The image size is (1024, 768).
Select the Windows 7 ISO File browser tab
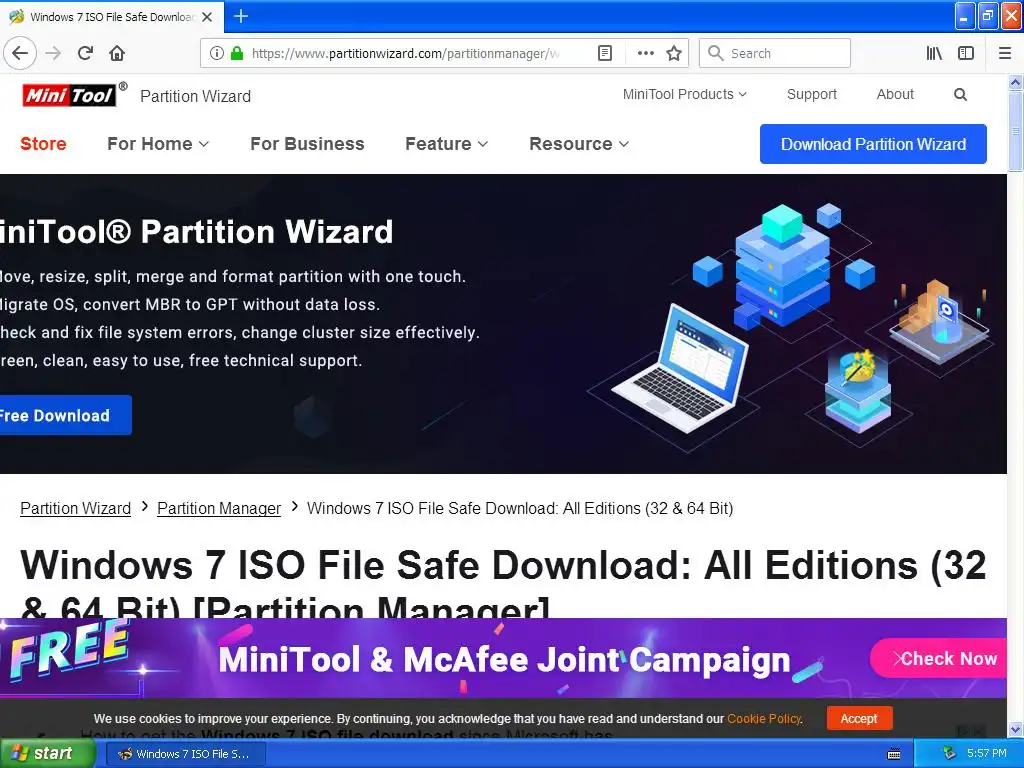pos(112,17)
